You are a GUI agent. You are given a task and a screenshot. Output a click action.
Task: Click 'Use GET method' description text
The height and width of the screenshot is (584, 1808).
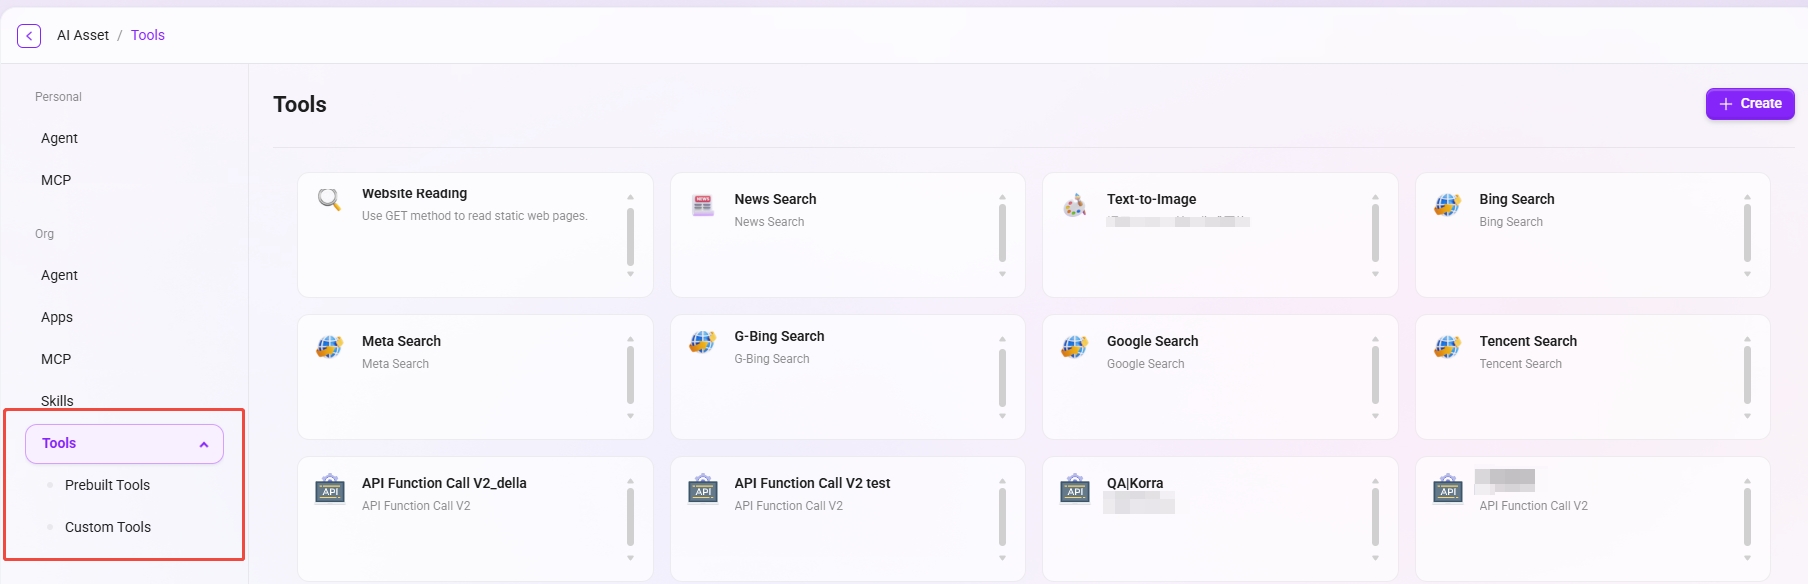[474, 216]
